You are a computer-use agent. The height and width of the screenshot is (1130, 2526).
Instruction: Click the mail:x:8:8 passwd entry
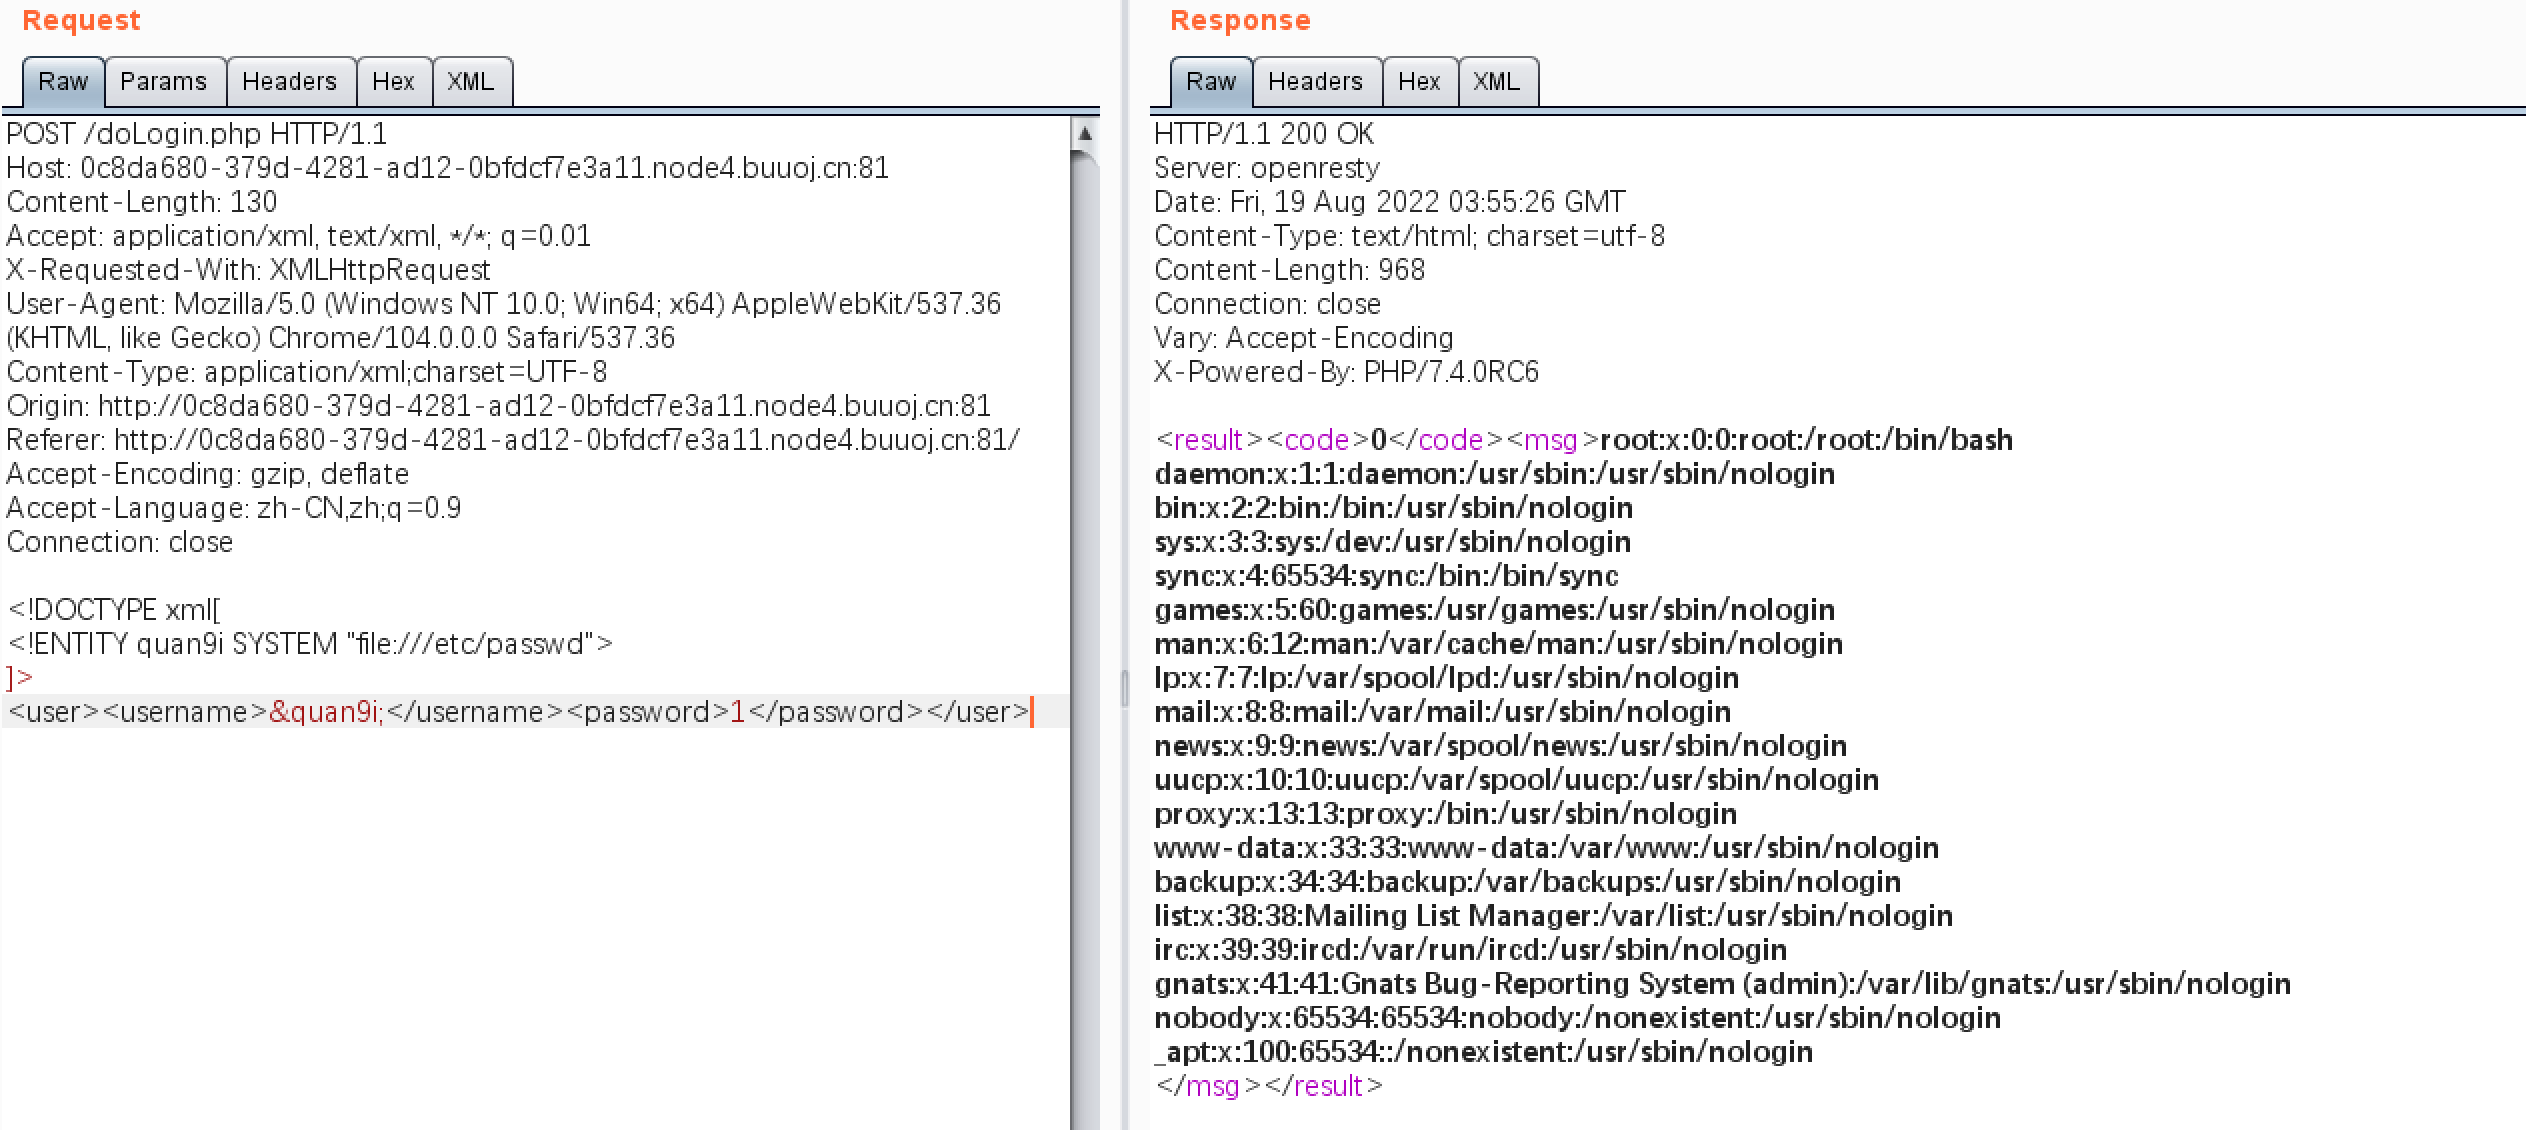click(1443, 712)
